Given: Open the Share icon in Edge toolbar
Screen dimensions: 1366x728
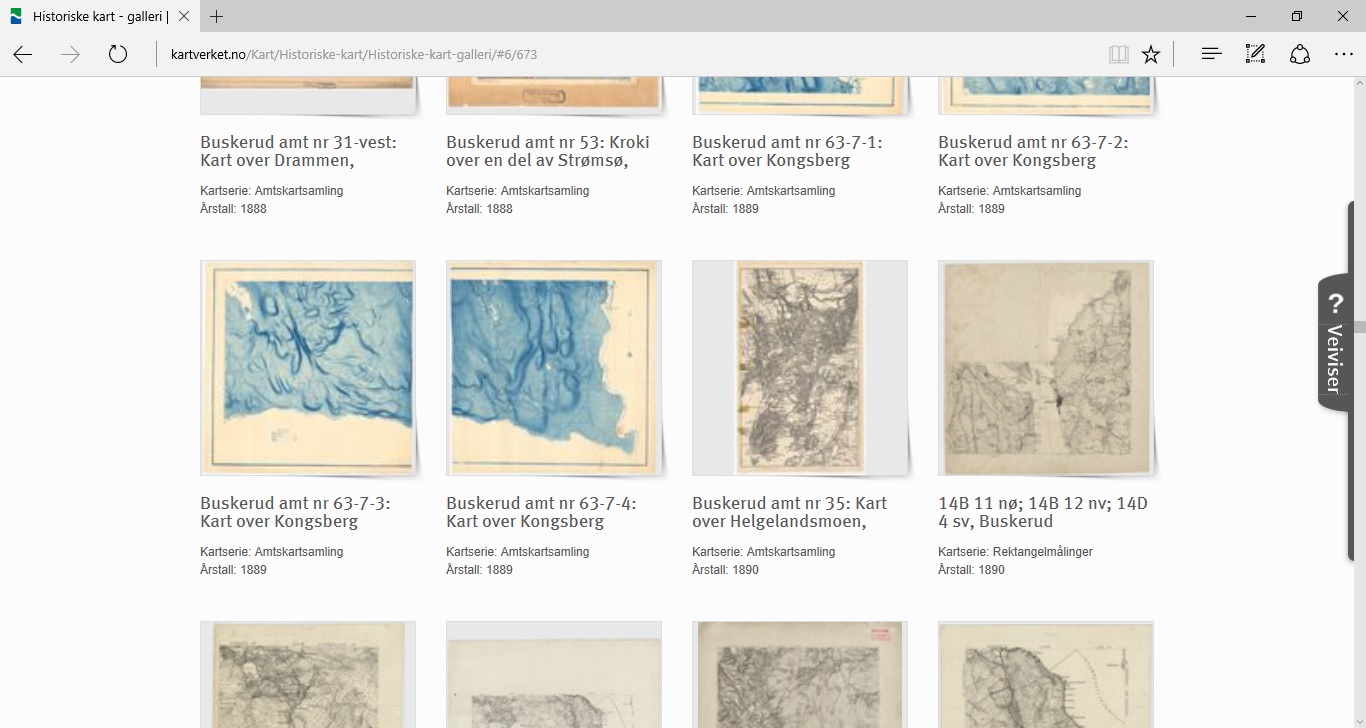Looking at the screenshot, I should tap(1300, 54).
